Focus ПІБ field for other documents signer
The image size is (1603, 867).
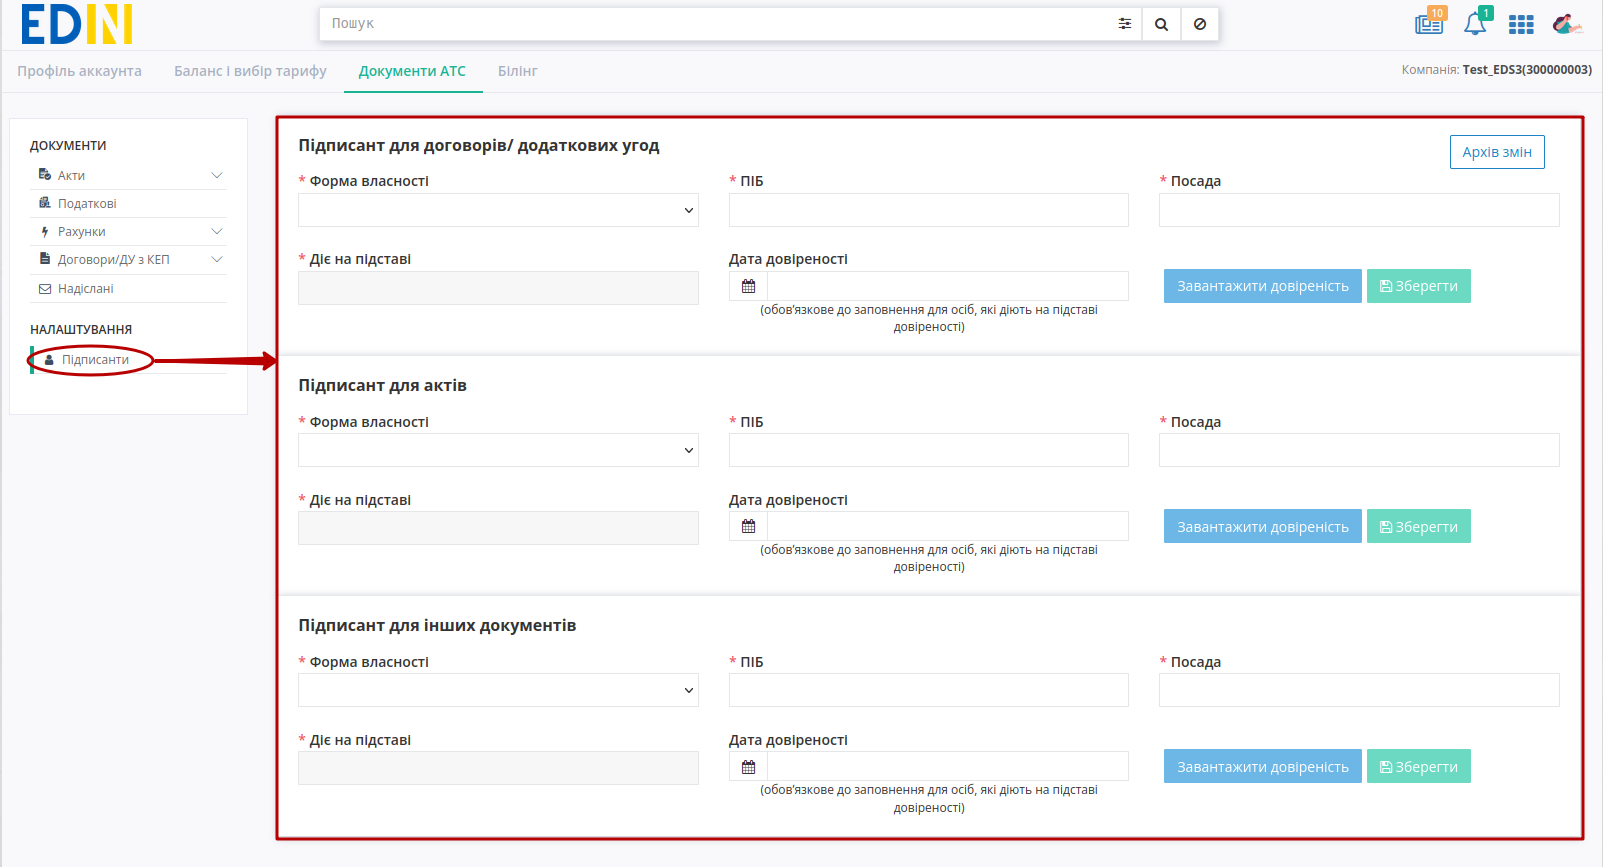(x=928, y=690)
